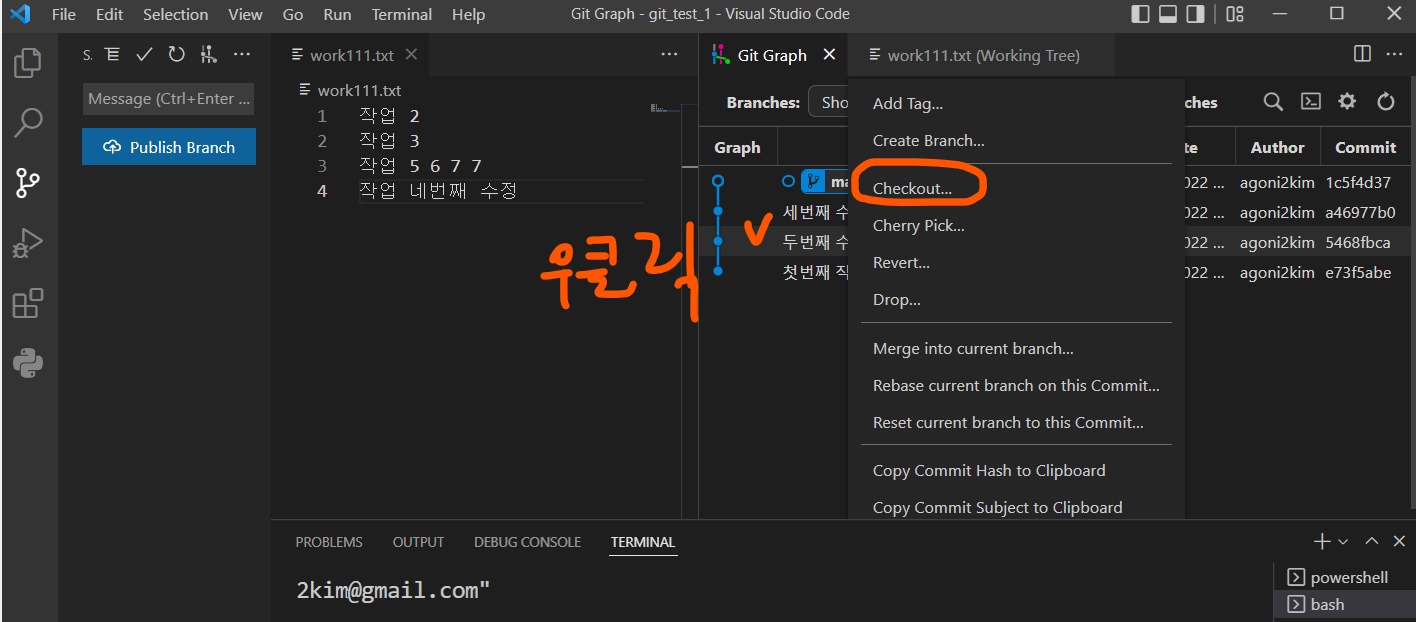Choose Copy Commit Hash to Clipboard
The height and width of the screenshot is (622, 1416).
coord(1016,471)
